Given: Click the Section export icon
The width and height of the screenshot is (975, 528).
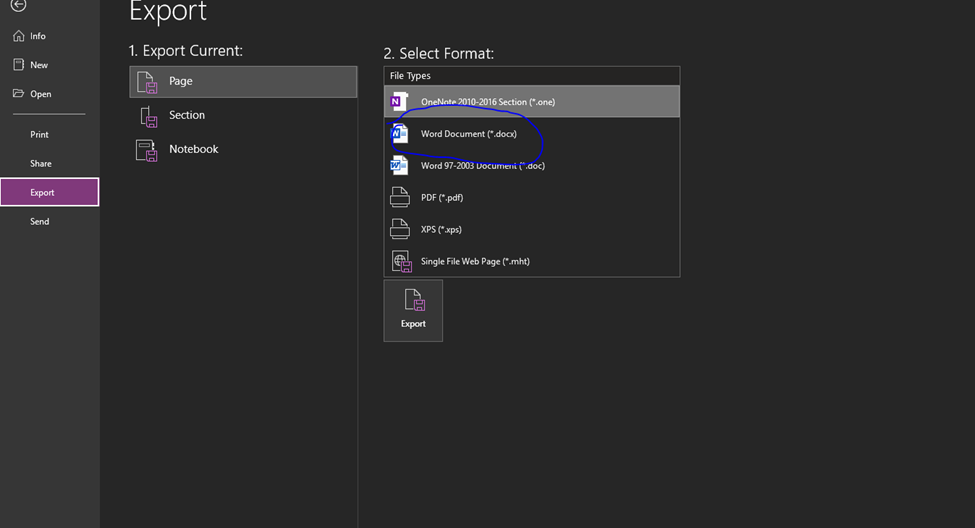Looking at the screenshot, I should [149, 116].
